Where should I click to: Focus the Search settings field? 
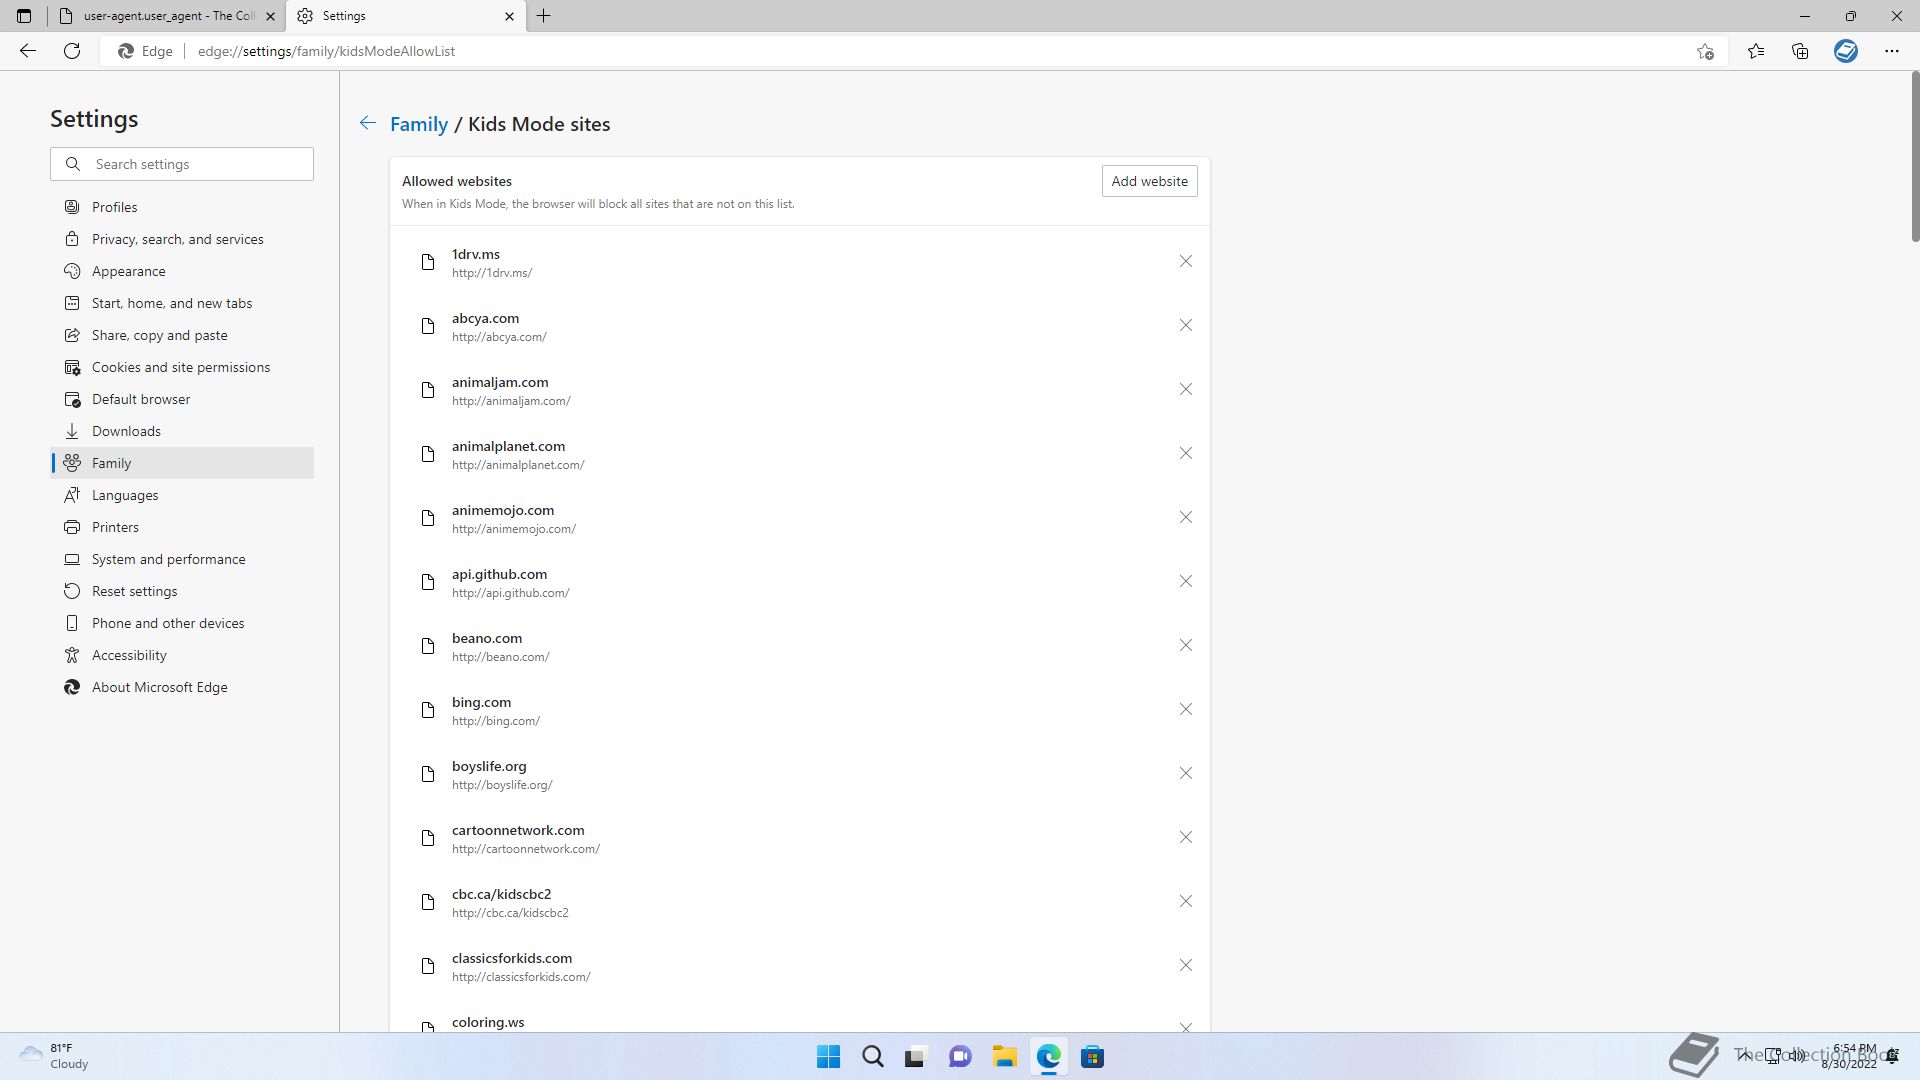tap(182, 164)
